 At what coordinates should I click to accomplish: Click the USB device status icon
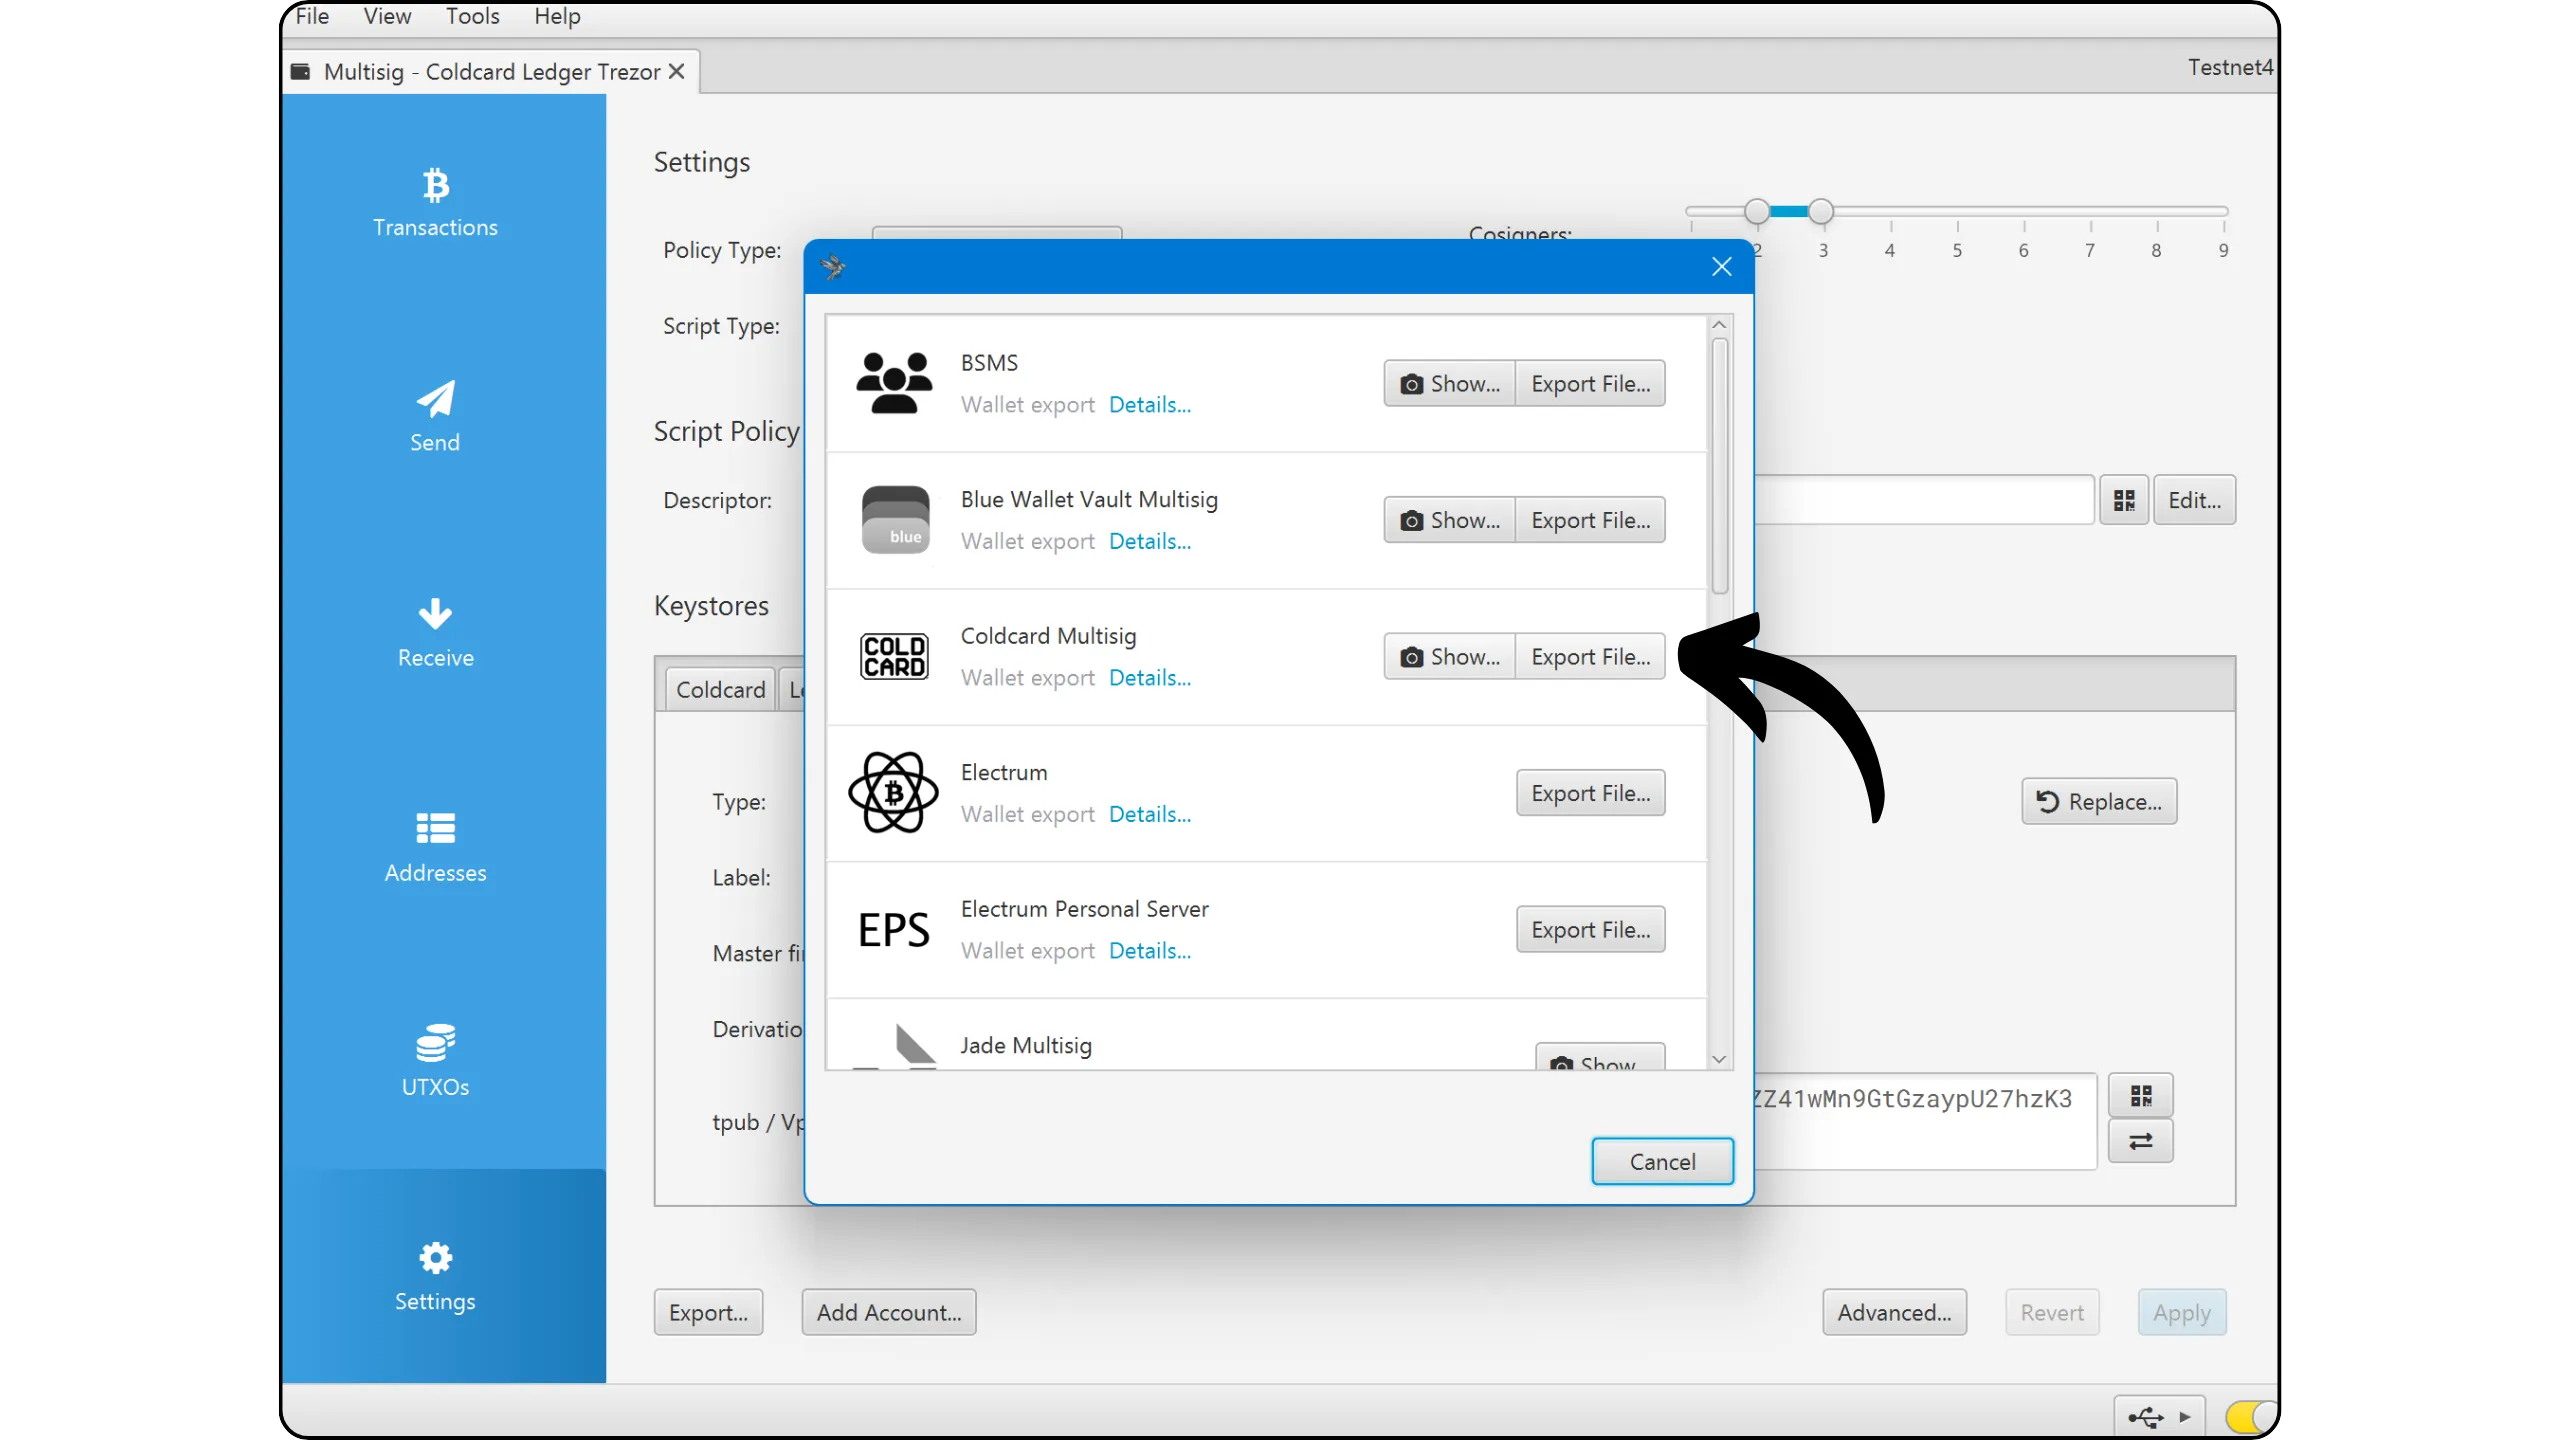point(2146,1417)
